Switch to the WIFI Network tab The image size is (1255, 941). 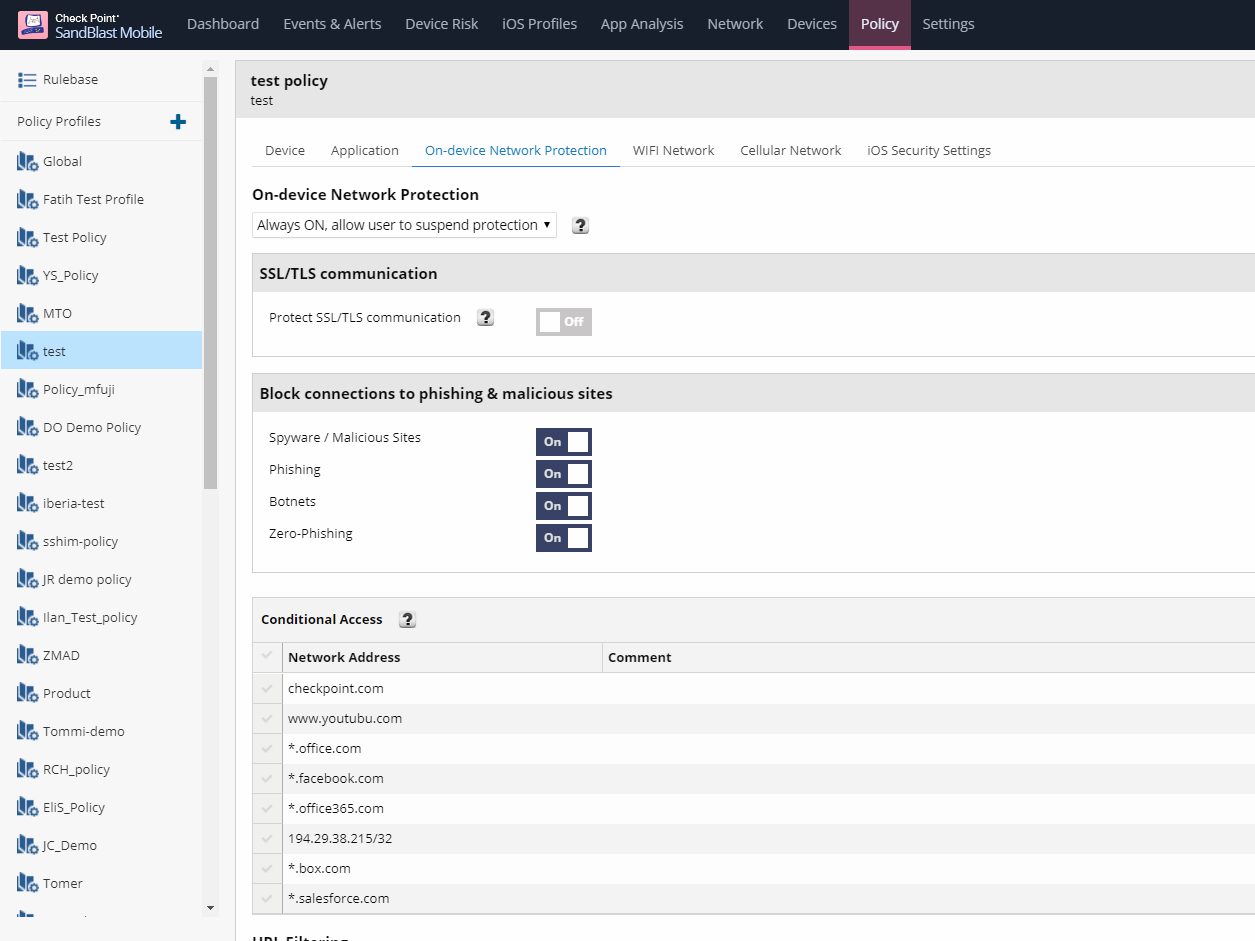point(673,151)
